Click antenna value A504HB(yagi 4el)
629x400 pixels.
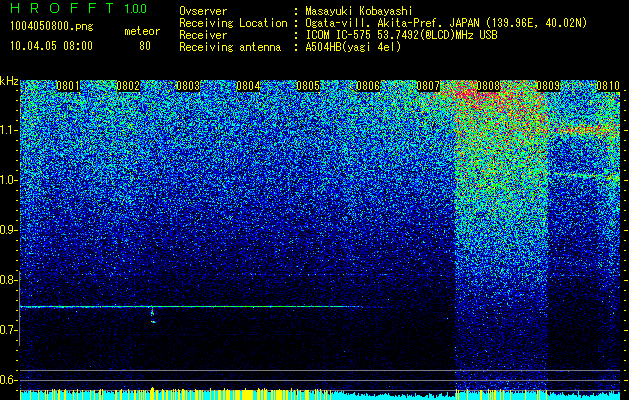coord(353,47)
